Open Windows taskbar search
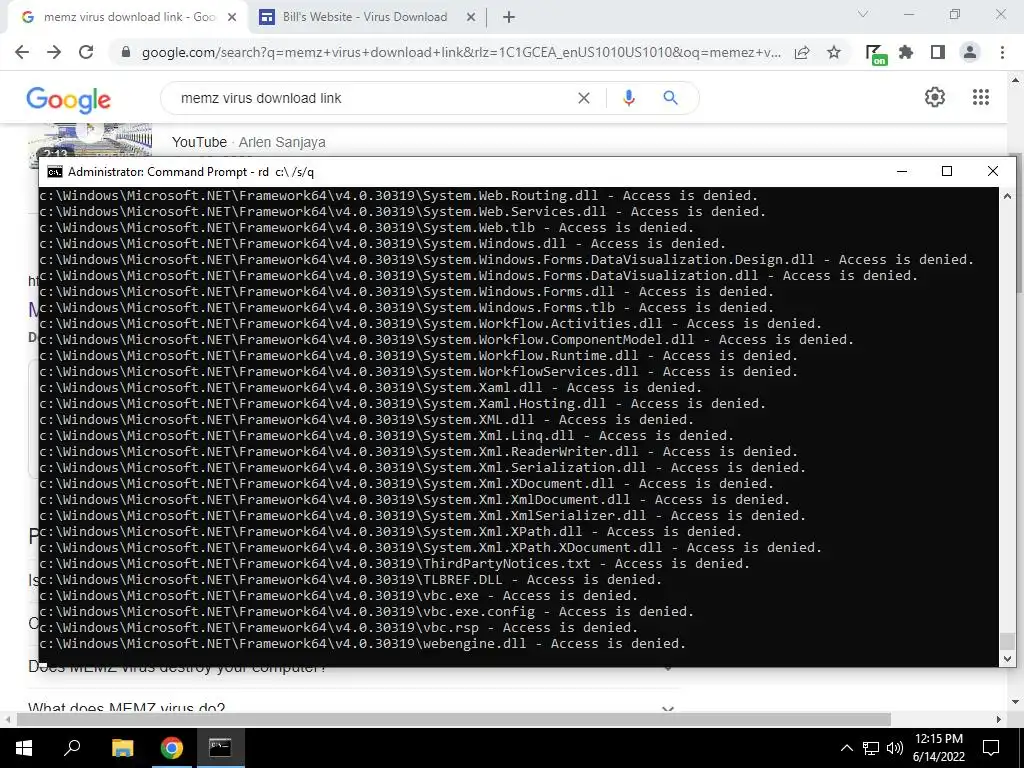The image size is (1024, 768). tap(72, 748)
